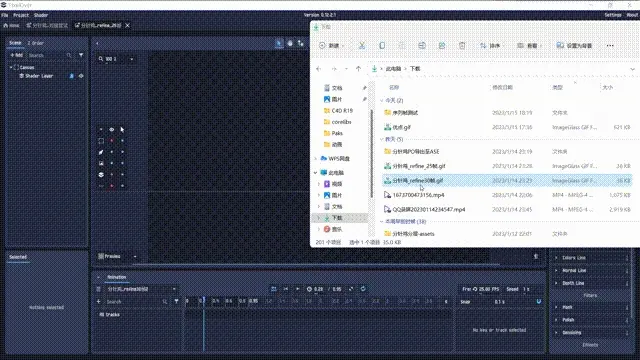Click the pivot tool icon in viewport header
The height and width of the screenshot is (360, 640).
click(x=300, y=43)
